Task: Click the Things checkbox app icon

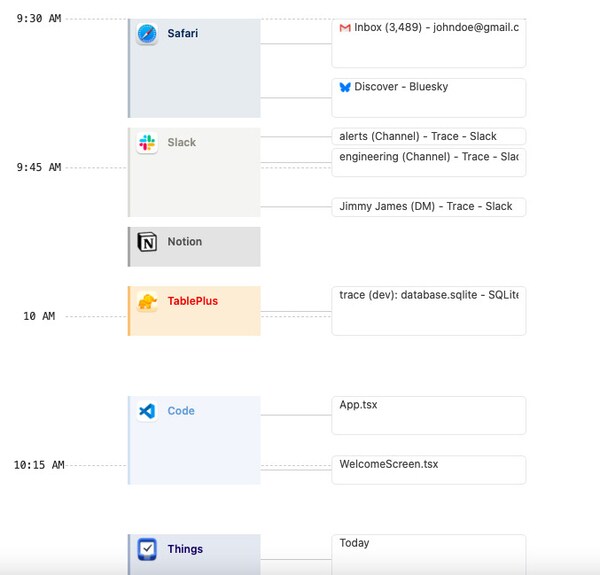Action: [147, 549]
